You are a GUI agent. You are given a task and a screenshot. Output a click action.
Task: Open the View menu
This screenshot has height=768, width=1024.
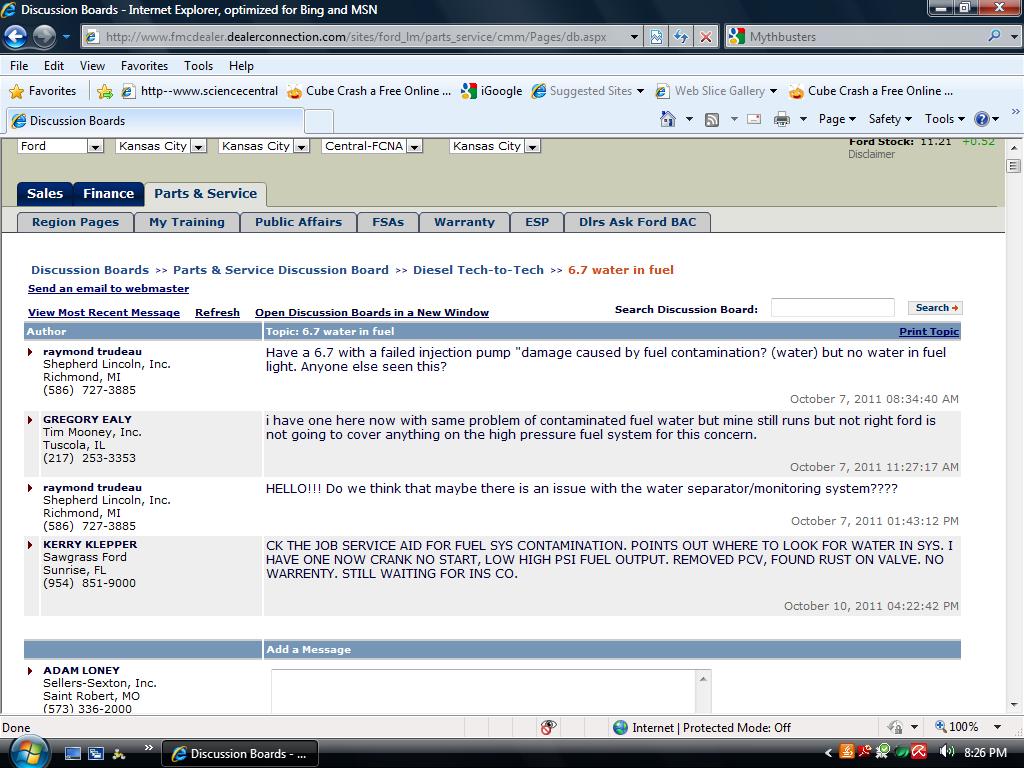(92, 66)
